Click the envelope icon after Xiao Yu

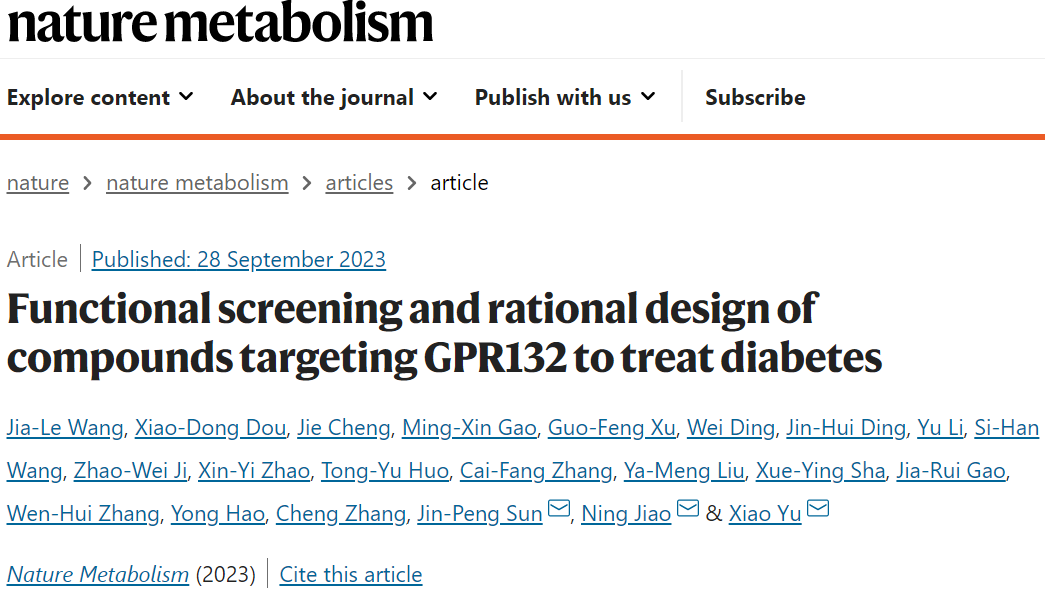(818, 509)
